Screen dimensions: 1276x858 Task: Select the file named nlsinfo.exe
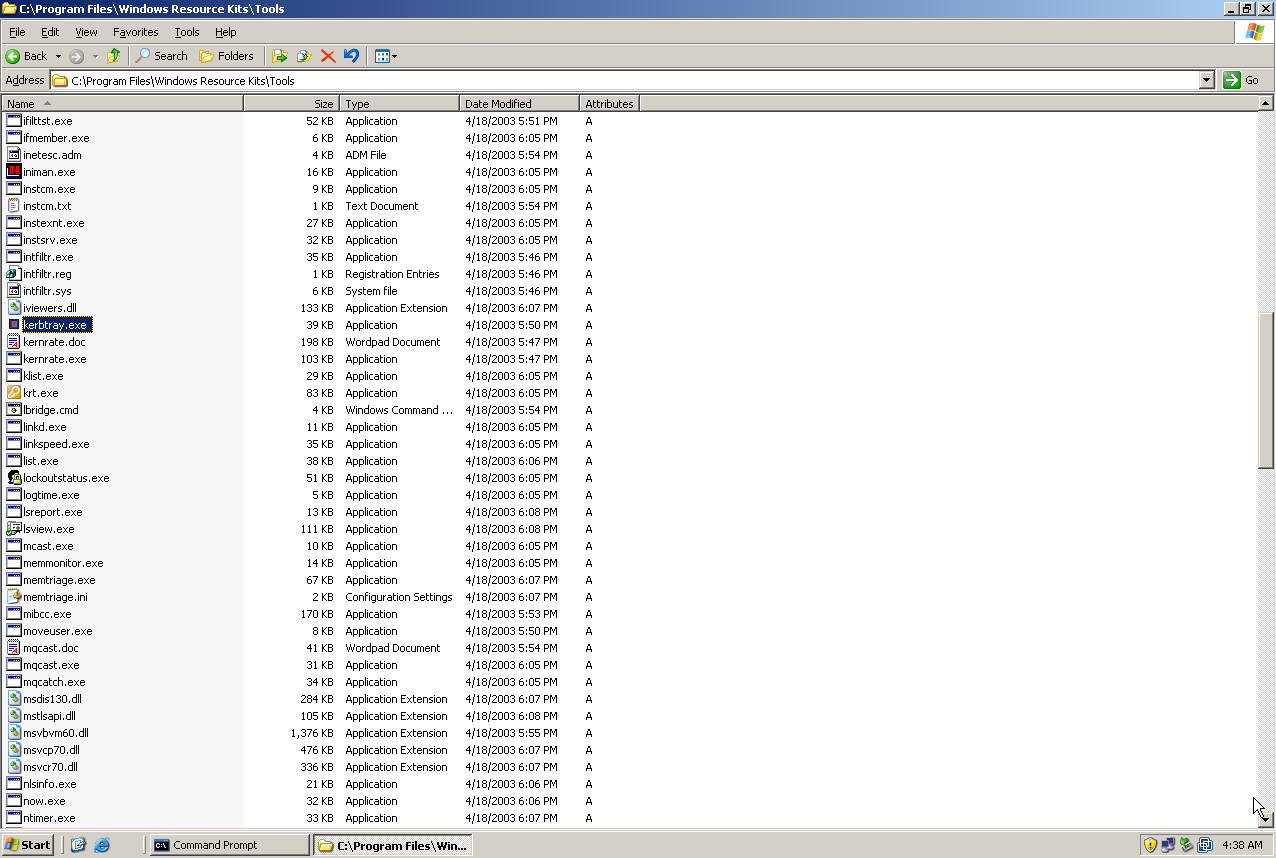(50, 784)
